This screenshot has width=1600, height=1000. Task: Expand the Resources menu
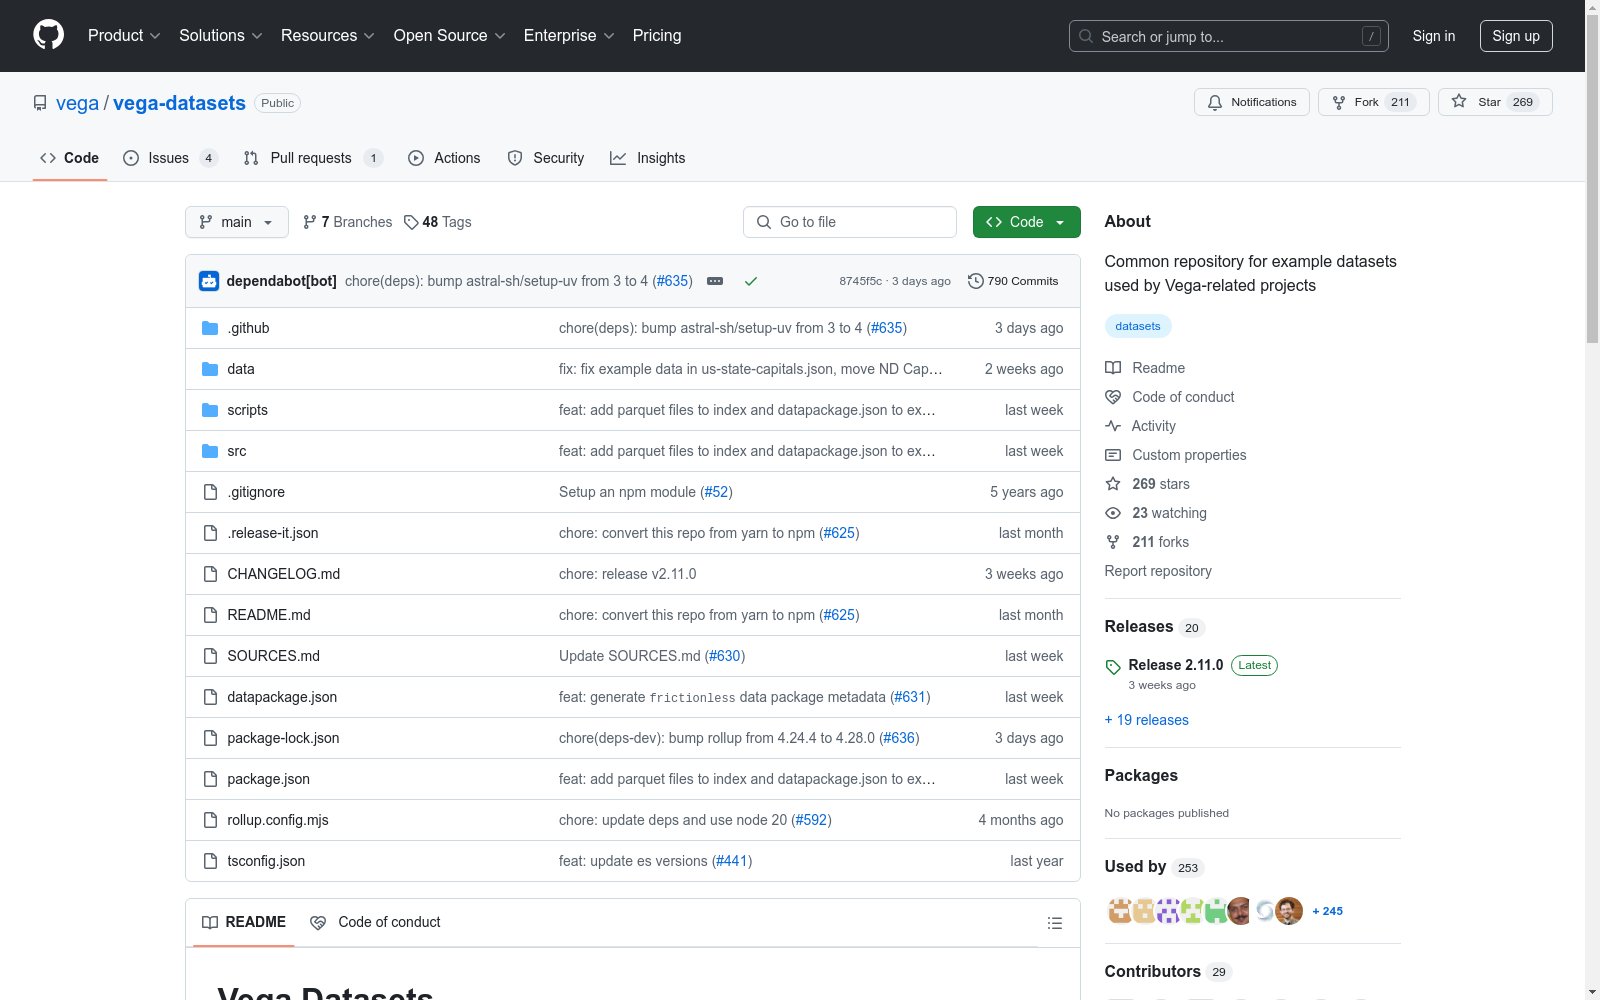coord(328,36)
